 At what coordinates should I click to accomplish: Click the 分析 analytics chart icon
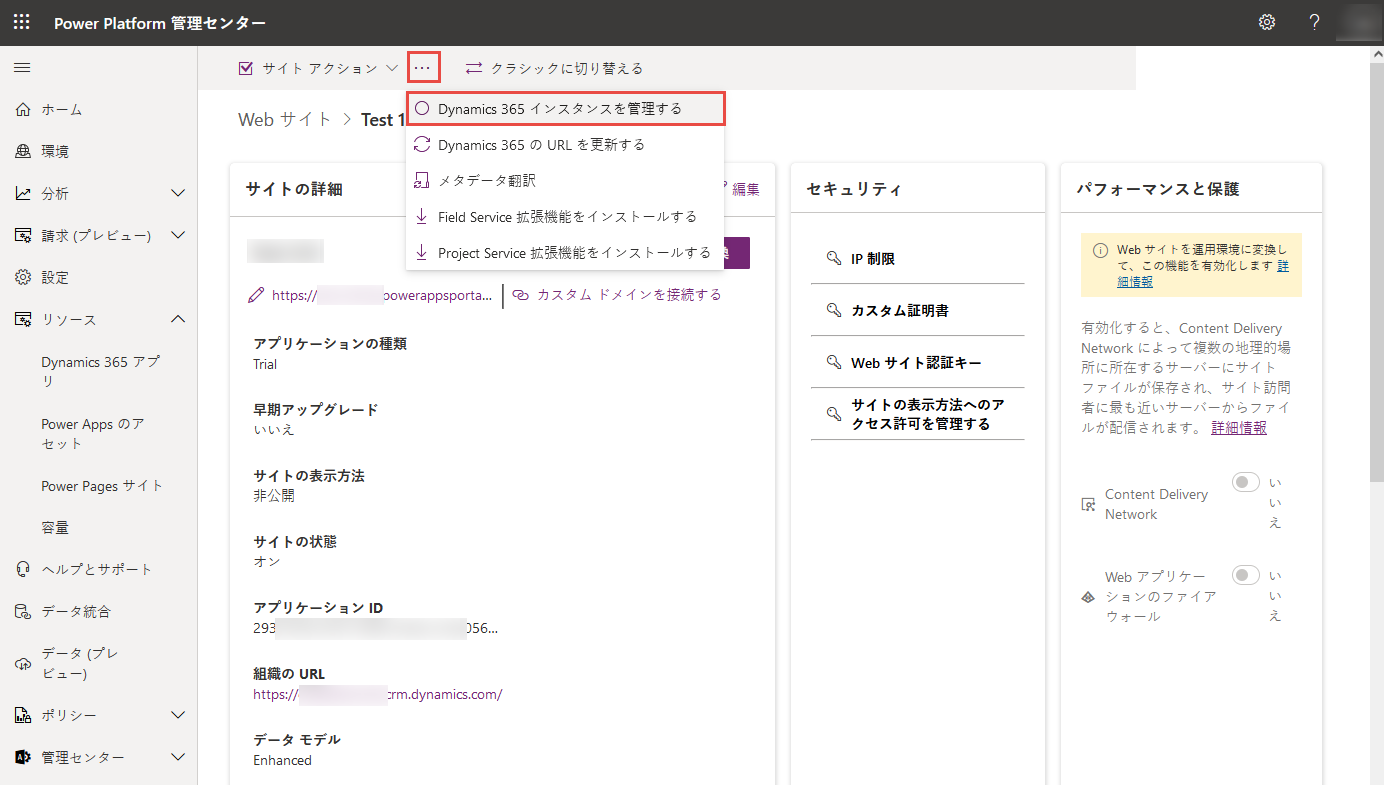(x=23, y=193)
